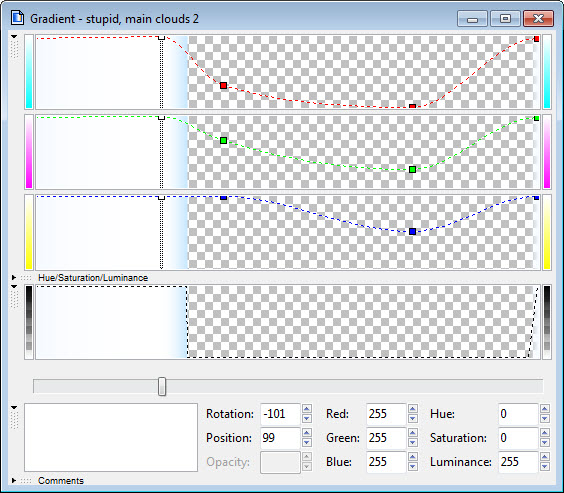The width and height of the screenshot is (564, 493).
Task: Click inside the empty comments text box
Action: click(111, 437)
